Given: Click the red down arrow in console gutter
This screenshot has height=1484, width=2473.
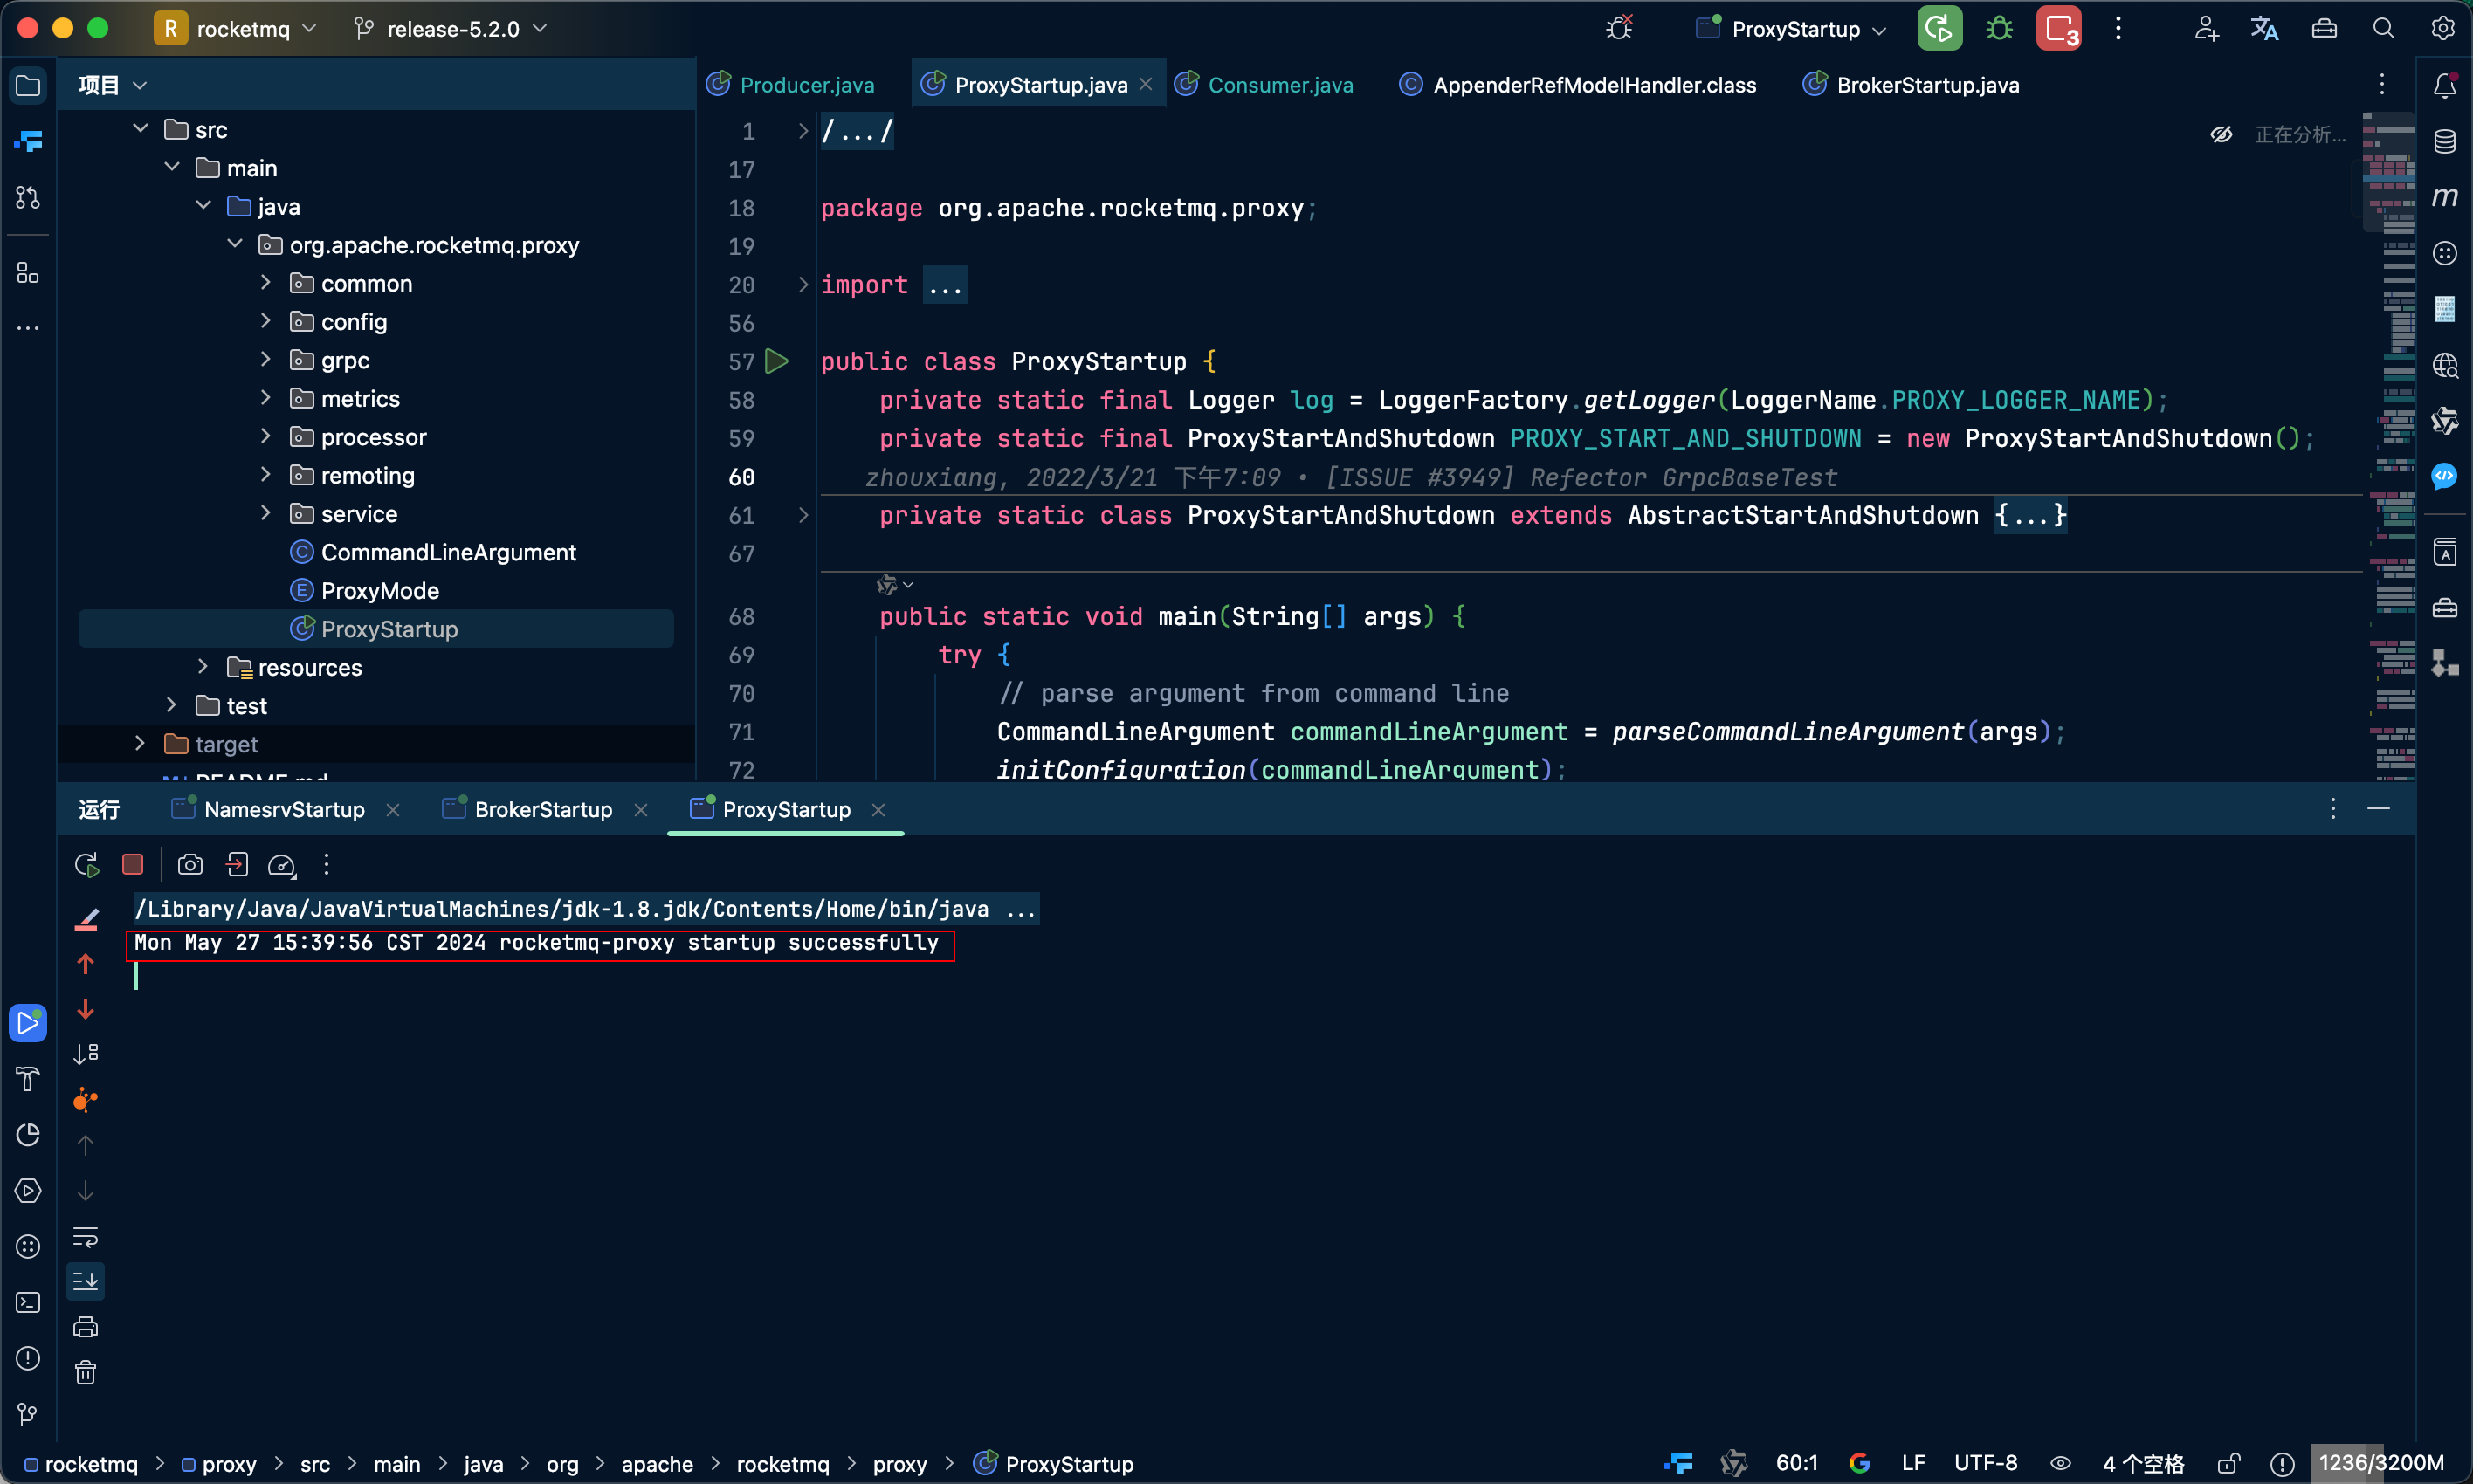Looking at the screenshot, I should [x=85, y=1009].
